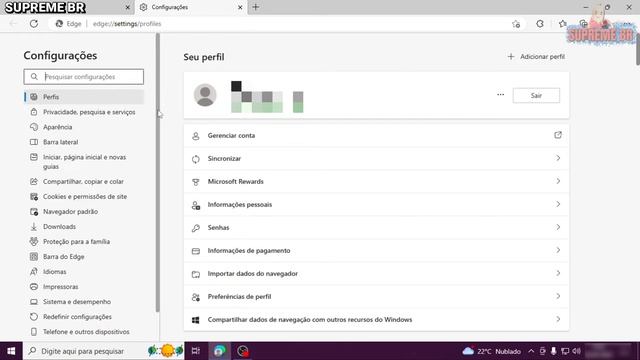Click the Importar dados do navegador icon
This screenshot has height=360, width=640.
tap(196, 274)
